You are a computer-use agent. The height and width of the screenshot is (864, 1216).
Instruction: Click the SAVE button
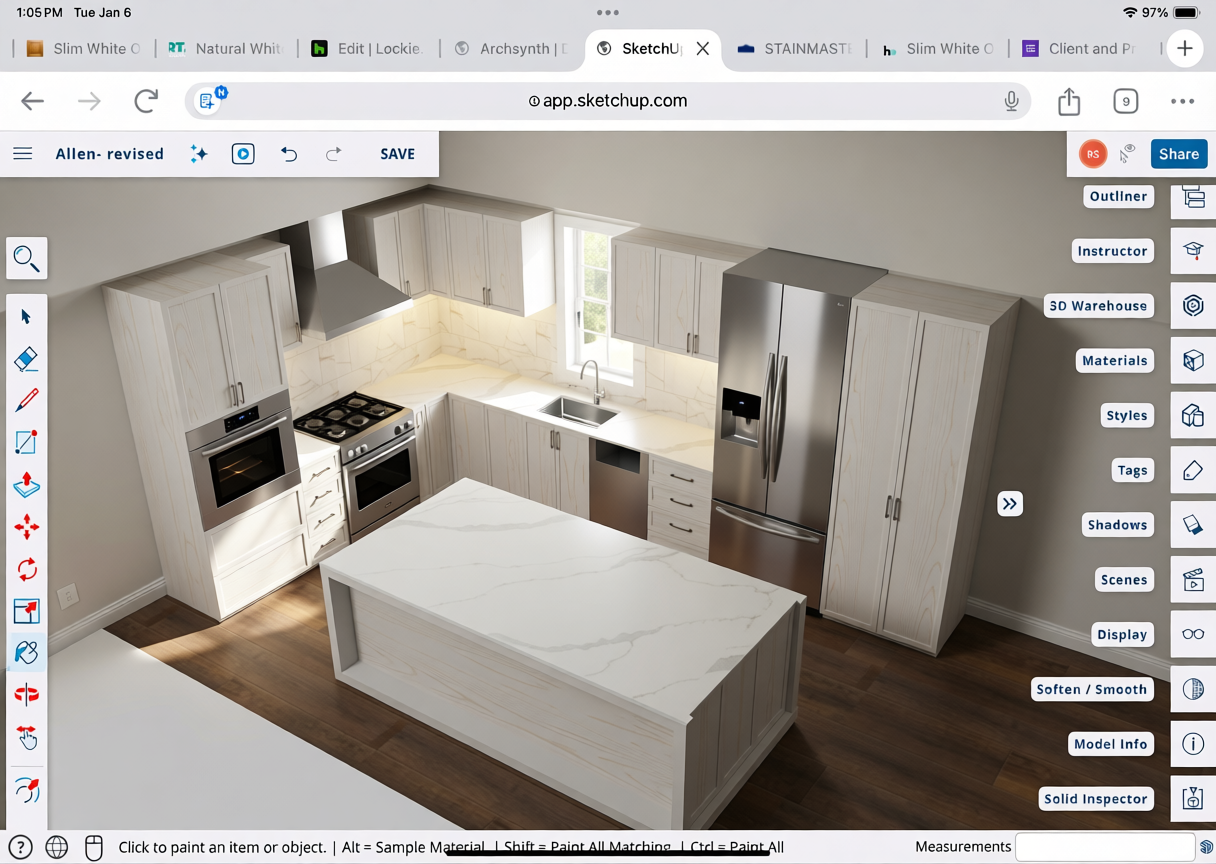click(x=397, y=154)
